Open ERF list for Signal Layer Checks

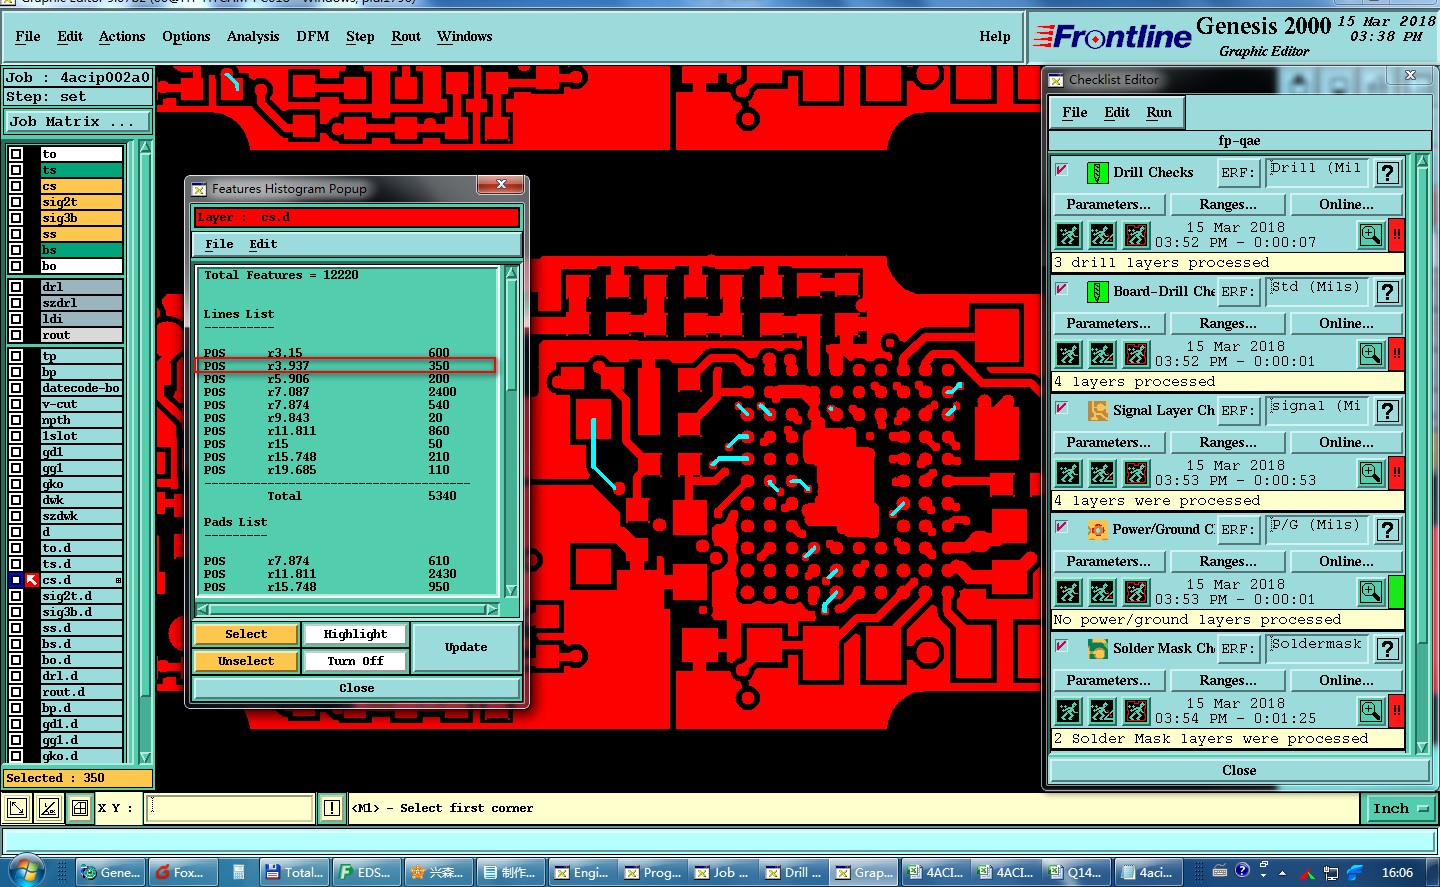point(1238,411)
